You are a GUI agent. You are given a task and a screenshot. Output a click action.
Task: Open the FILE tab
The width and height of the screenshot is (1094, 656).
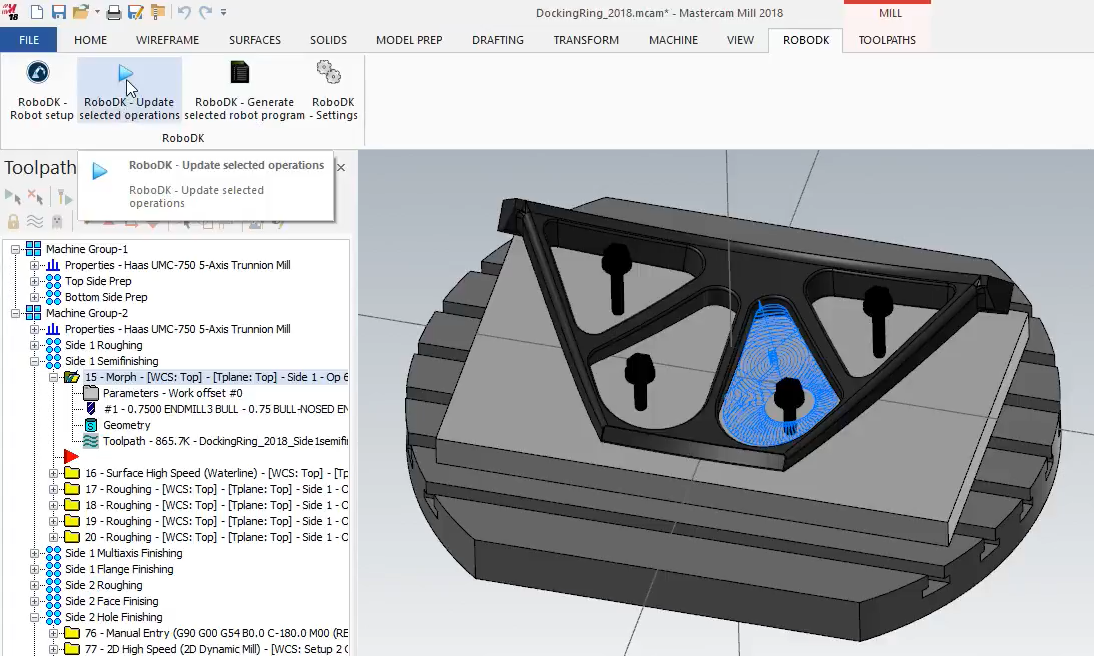coord(29,40)
